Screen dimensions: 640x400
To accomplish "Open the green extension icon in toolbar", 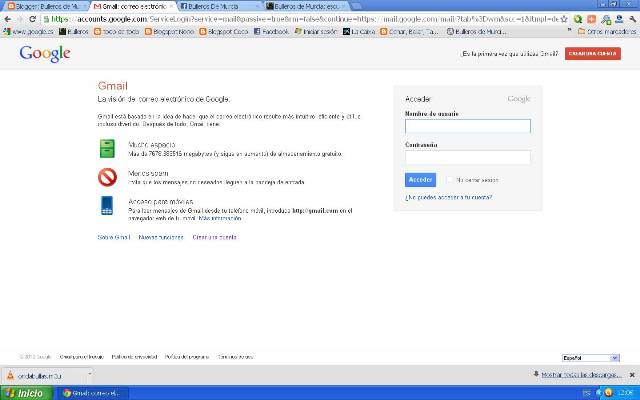I will pos(578,19).
